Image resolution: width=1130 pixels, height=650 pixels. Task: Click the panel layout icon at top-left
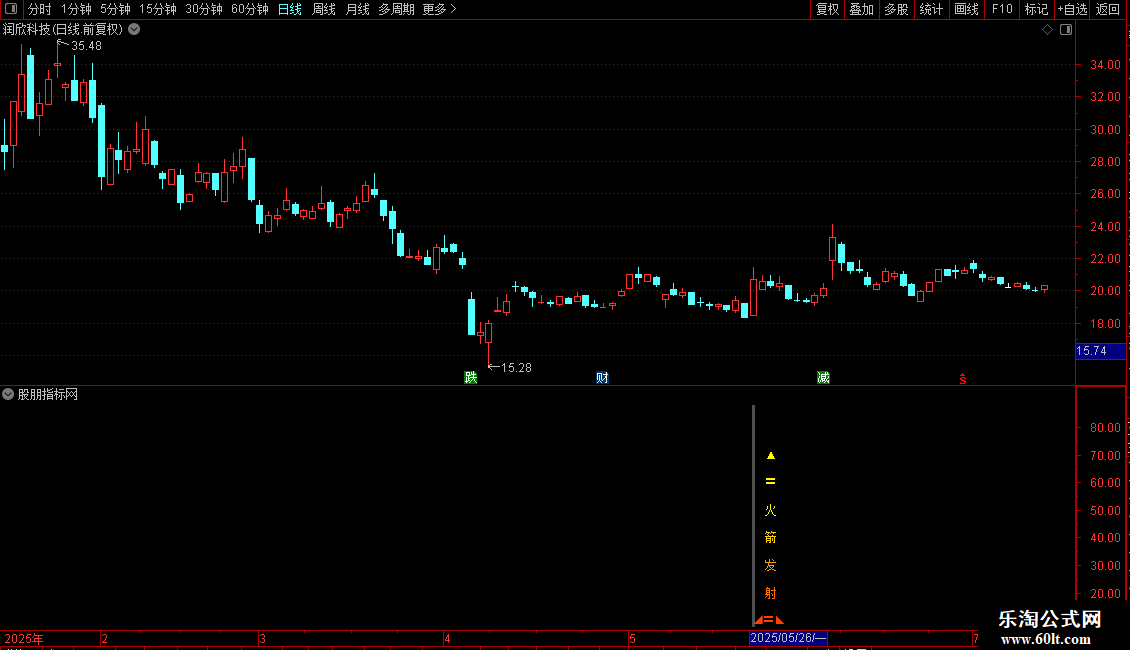11,9
